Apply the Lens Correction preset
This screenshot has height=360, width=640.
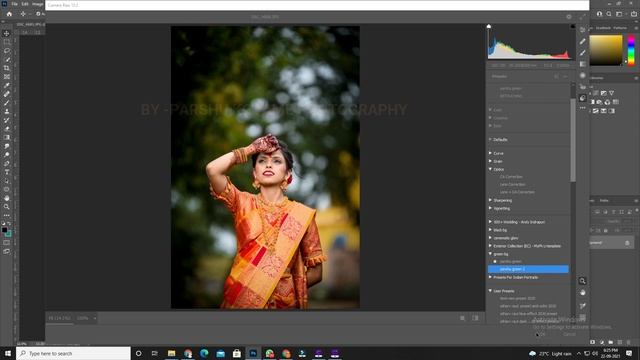512,184
